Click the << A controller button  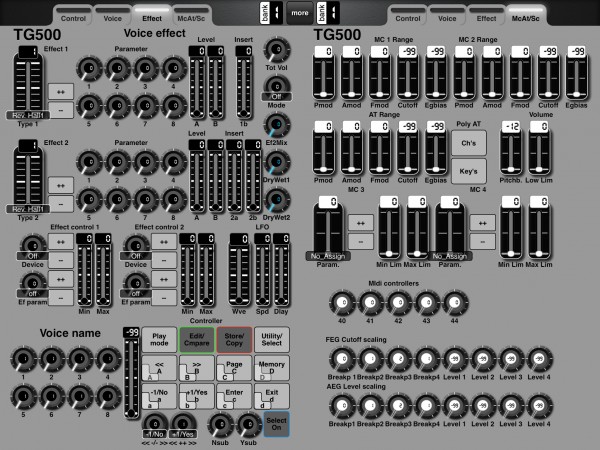click(159, 368)
